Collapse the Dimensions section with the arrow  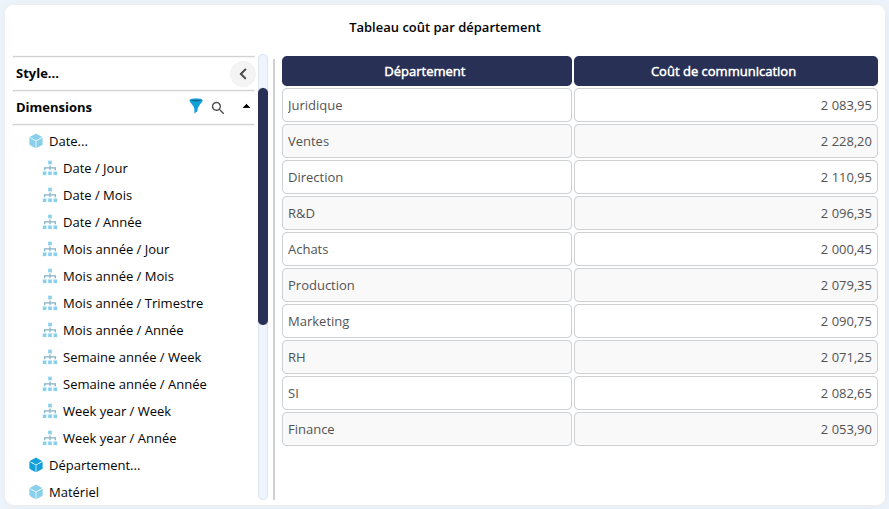pos(246,106)
